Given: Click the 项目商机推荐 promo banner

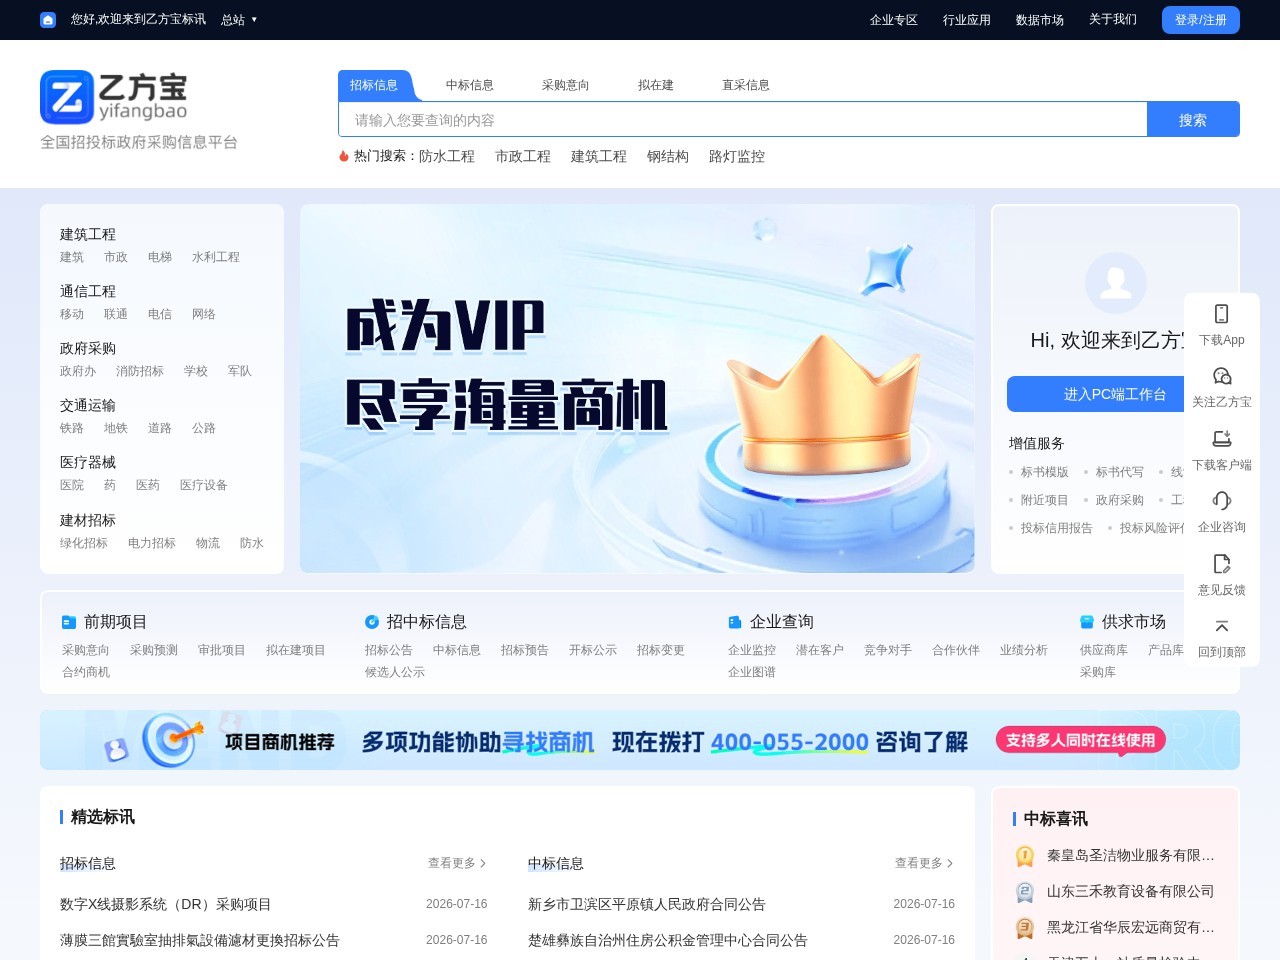Looking at the screenshot, I should pyautogui.click(x=640, y=740).
